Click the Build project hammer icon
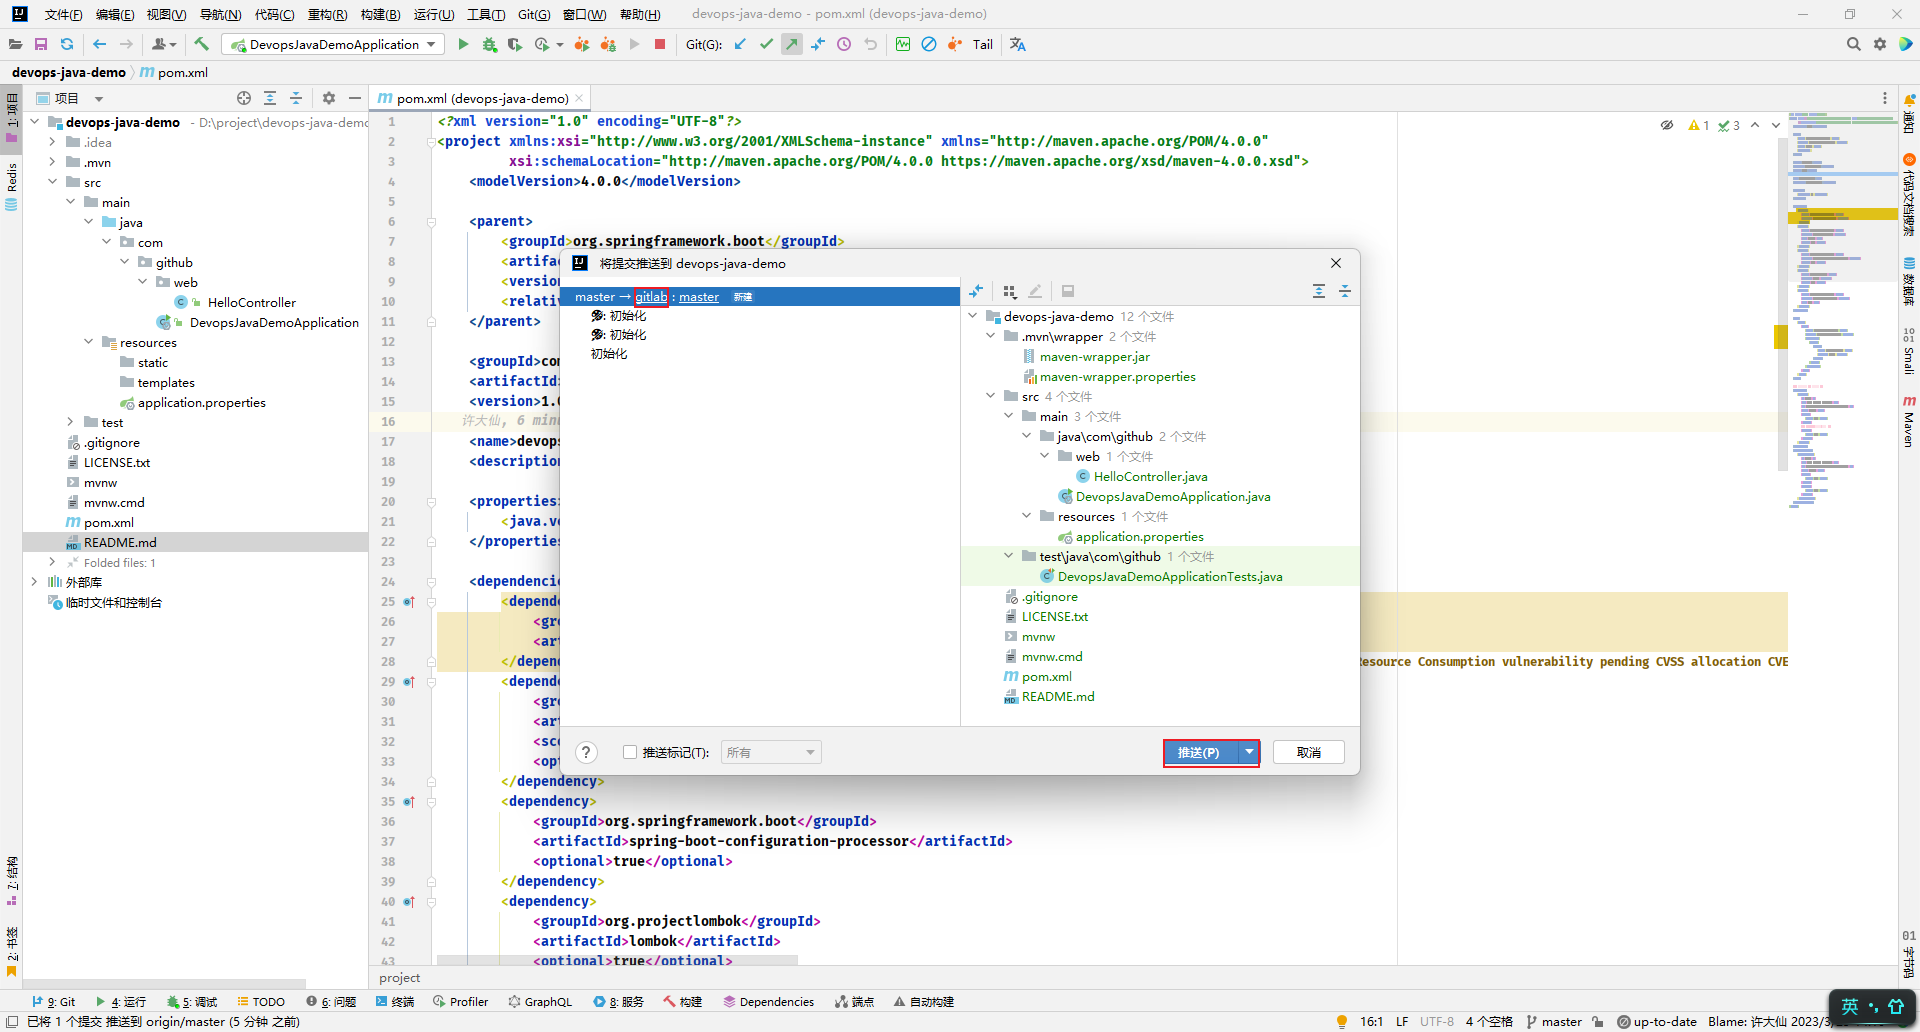This screenshot has width=1920, height=1032. tap(202, 44)
